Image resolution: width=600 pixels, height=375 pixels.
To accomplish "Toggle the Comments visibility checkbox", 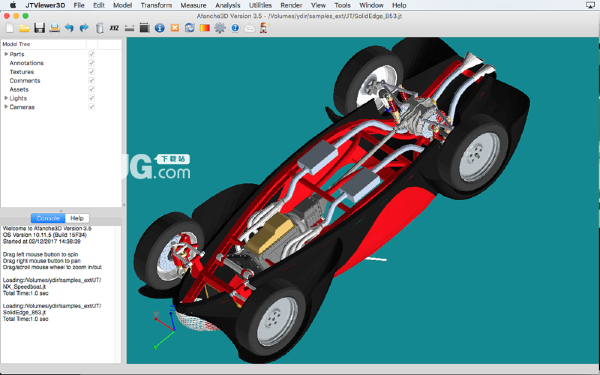I will coord(91,80).
